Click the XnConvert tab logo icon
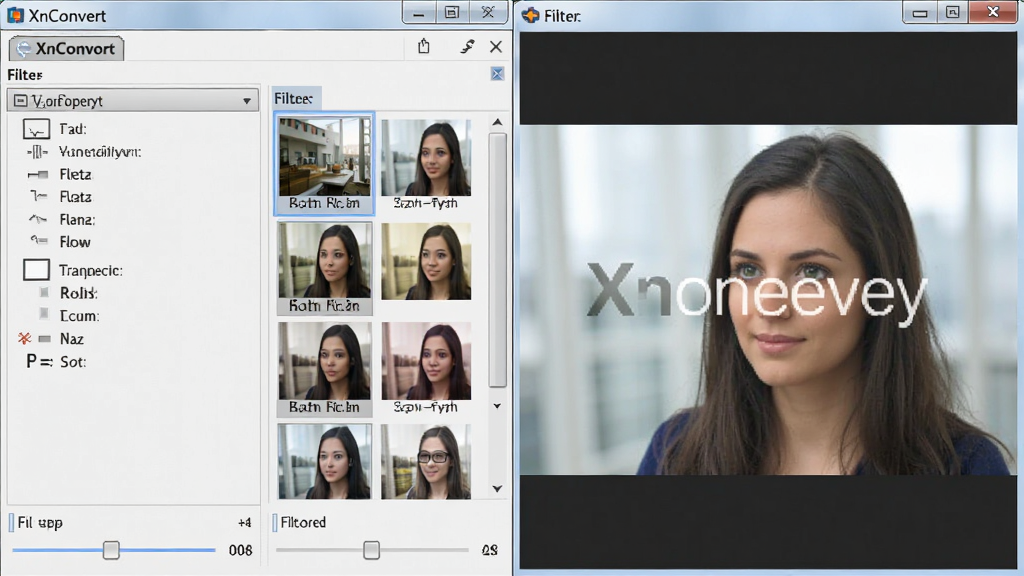The width and height of the screenshot is (1024, 576). (24, 48)
